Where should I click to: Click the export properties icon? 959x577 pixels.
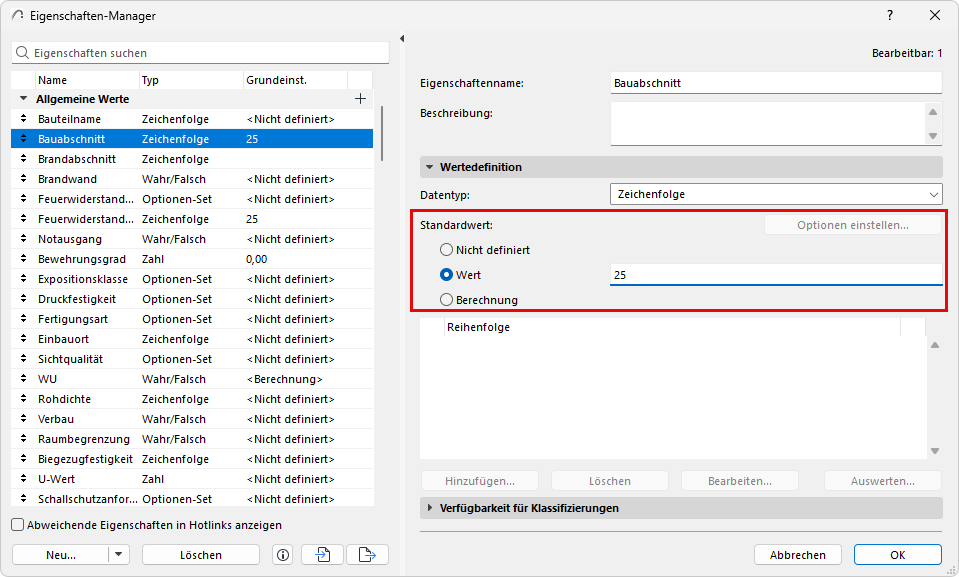click(367, 555)
